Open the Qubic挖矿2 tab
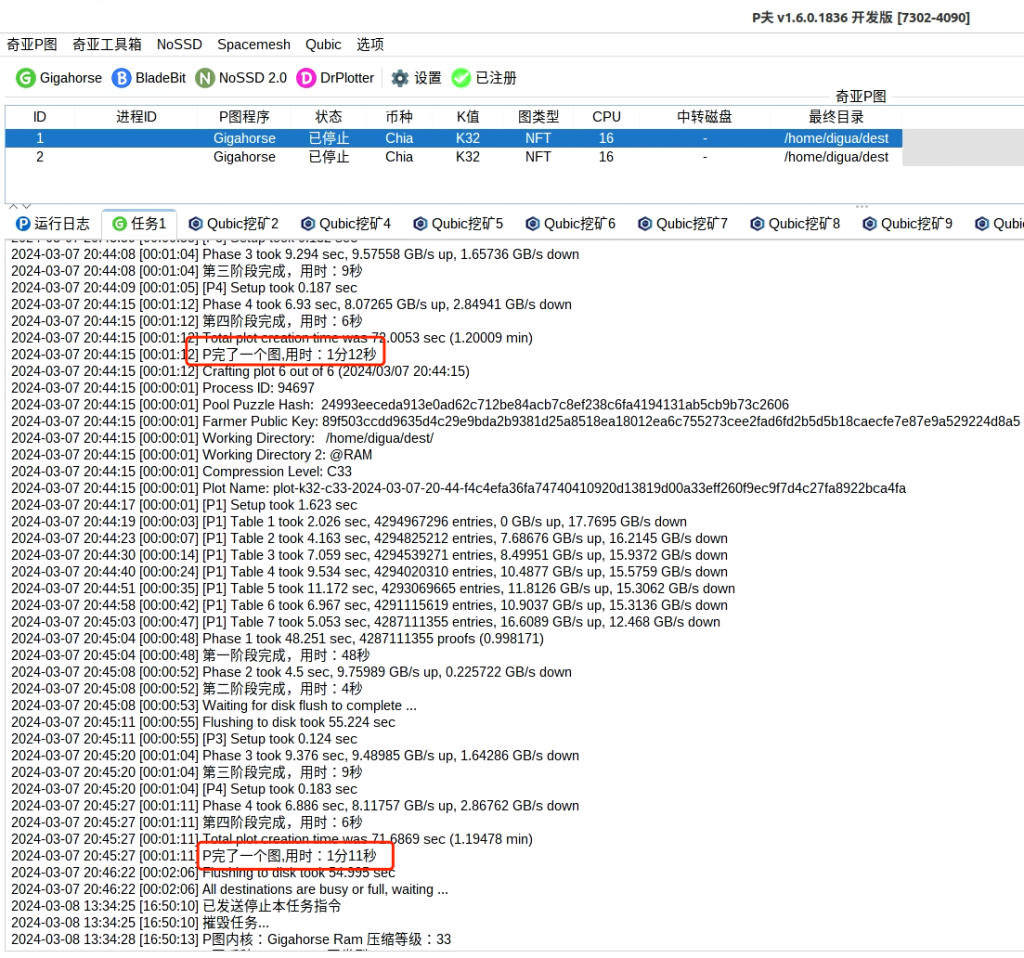1024x958 pixels. (x=233, y=224)
